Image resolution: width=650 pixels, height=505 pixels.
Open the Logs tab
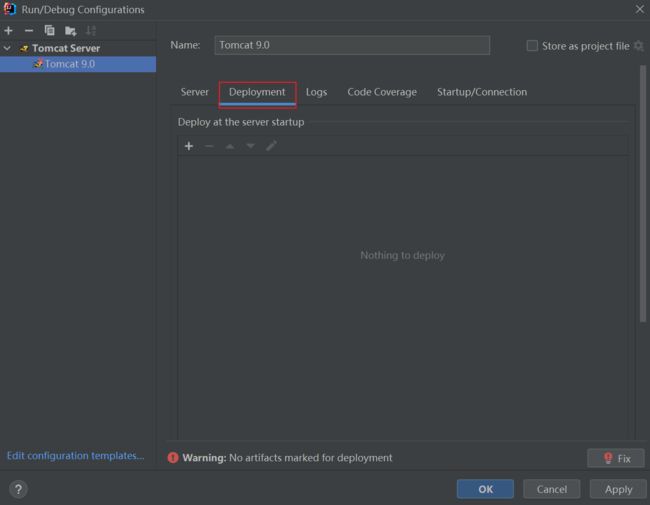316,92
